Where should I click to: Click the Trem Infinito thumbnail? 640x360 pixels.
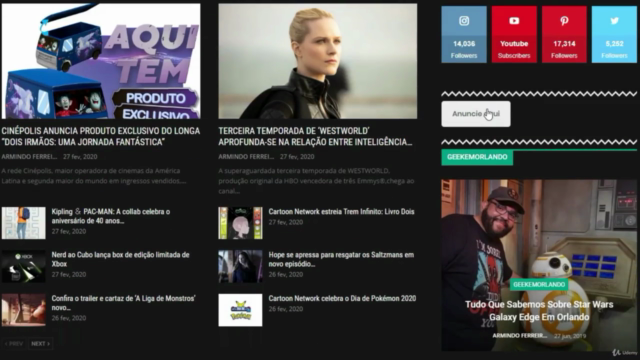pos(240,223)
